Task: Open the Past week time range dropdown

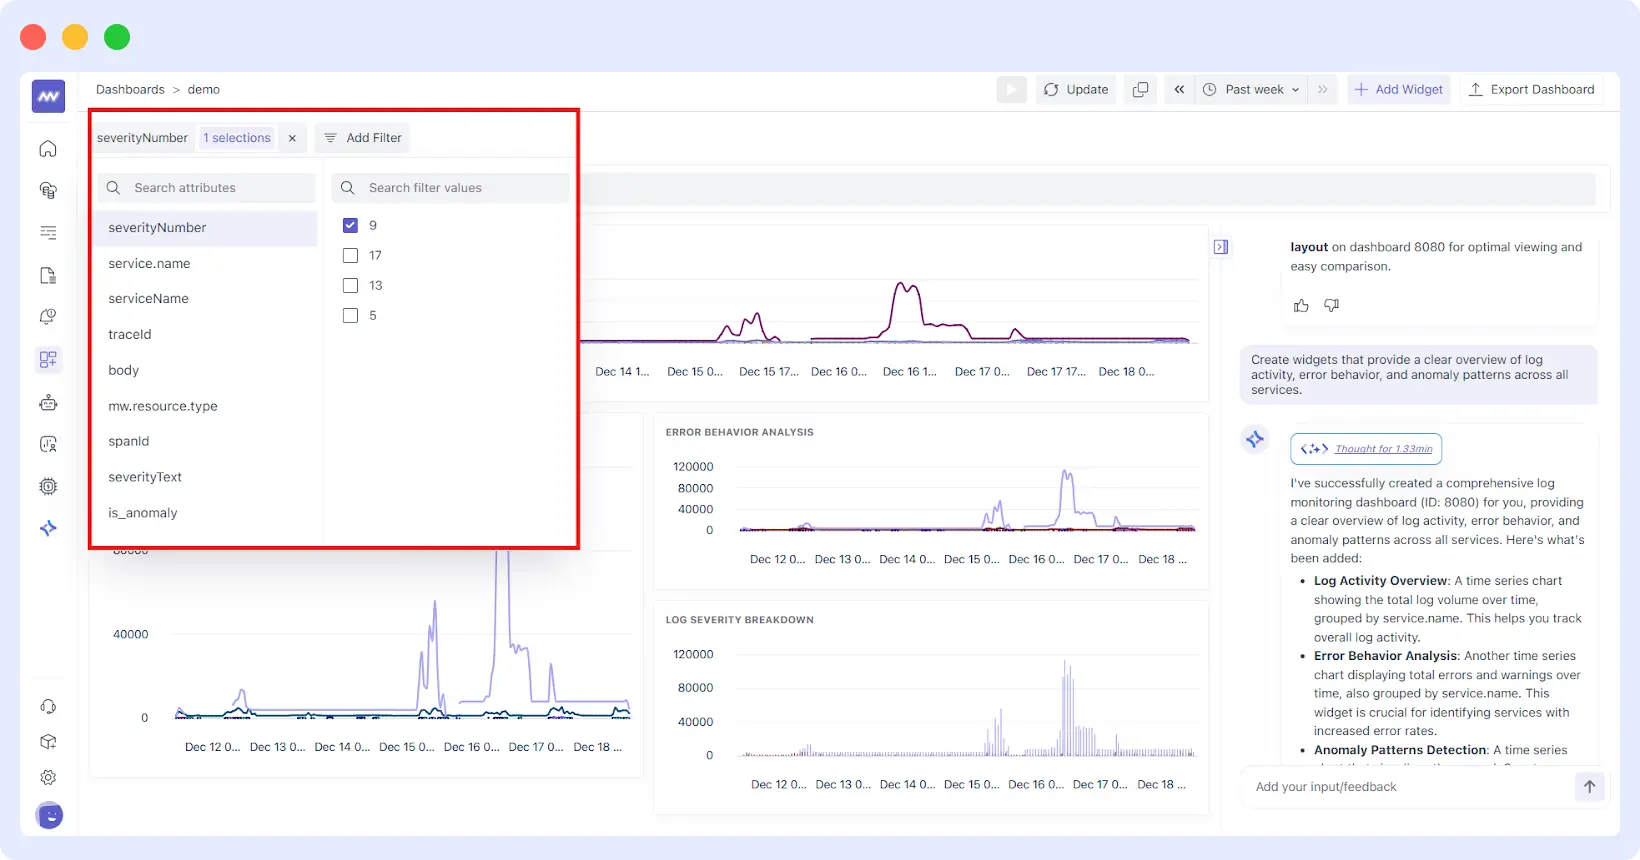Action: pyautogui.click(x=1251, y=89)
